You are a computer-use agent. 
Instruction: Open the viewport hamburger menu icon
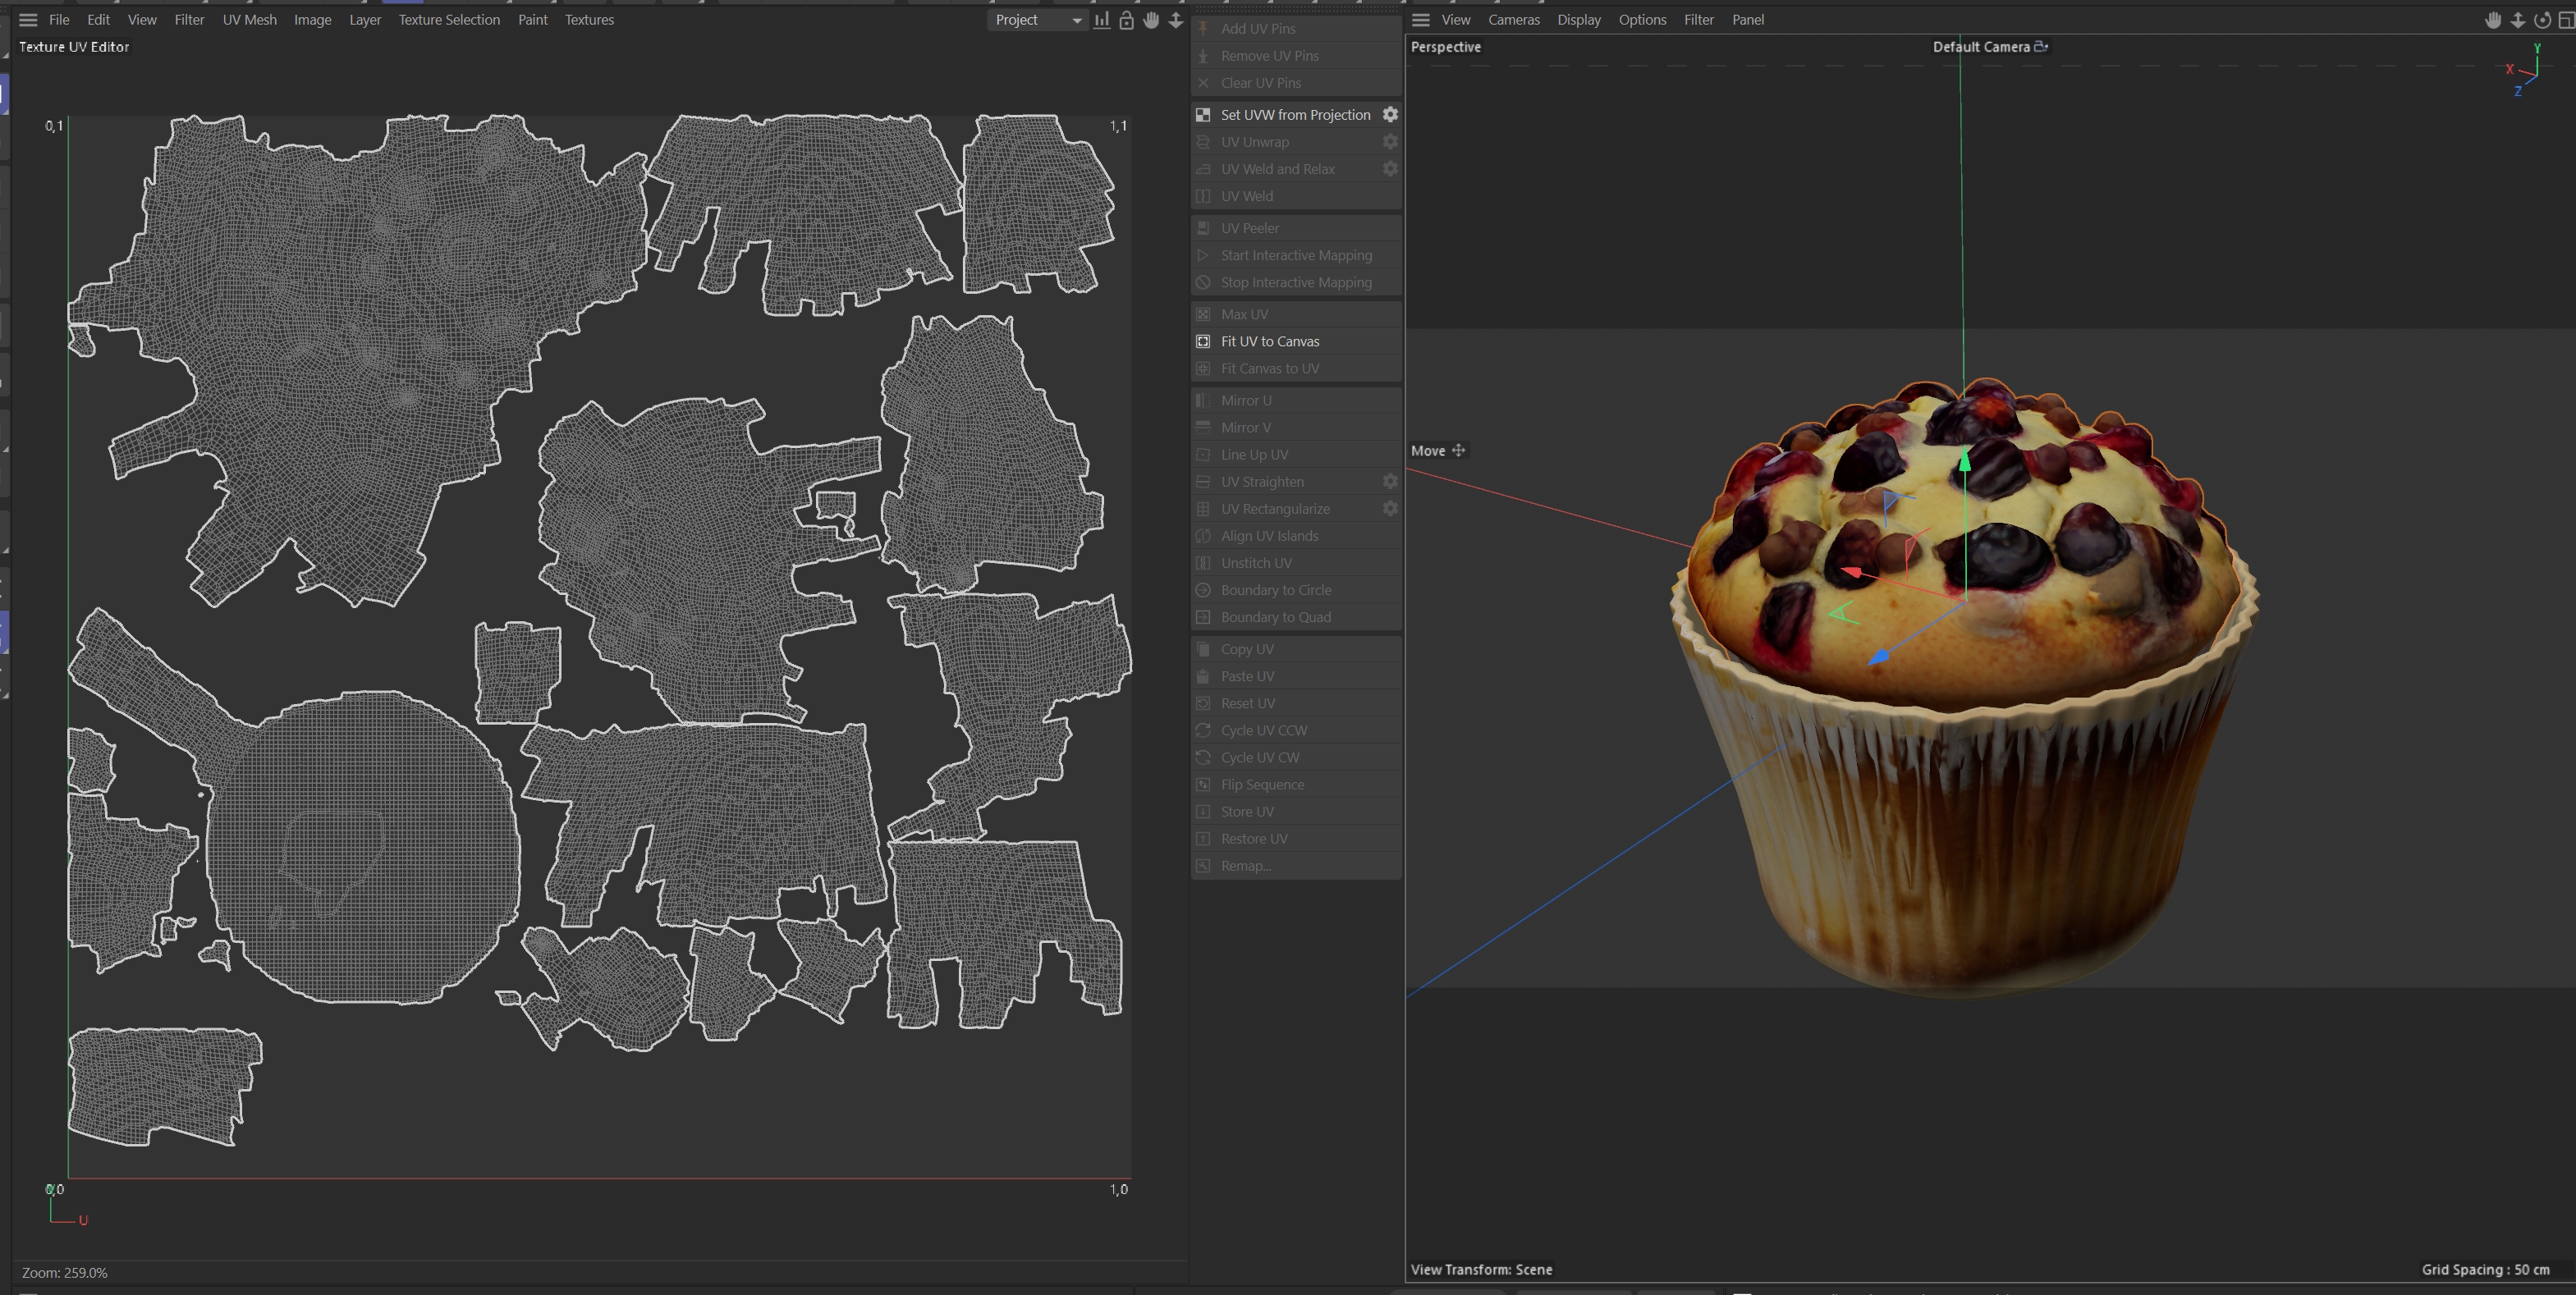coord(1420,20)
